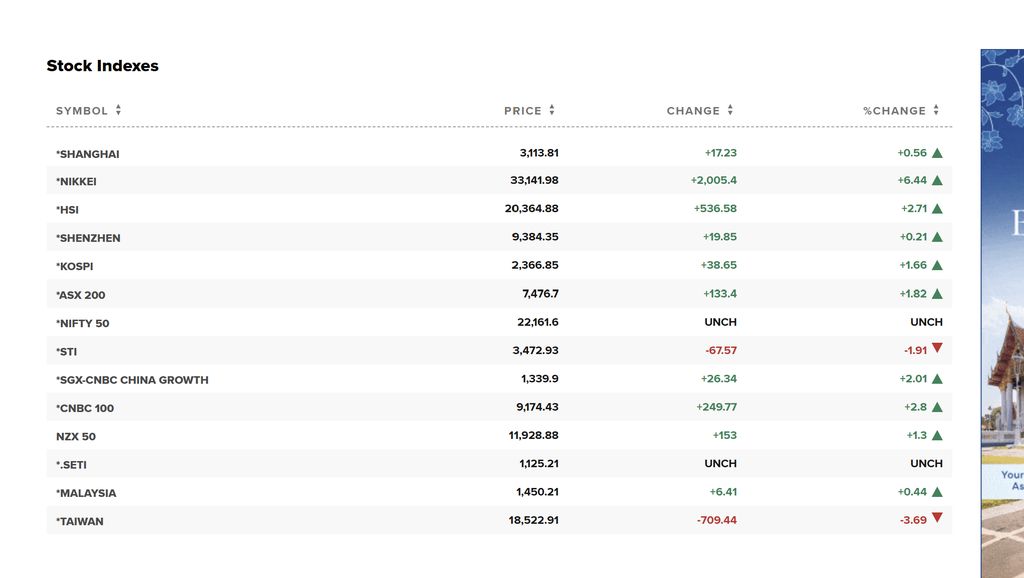This screenshot has width=1024, height=578.
Task: Sort table by the SYMBOL column arrows
Action: click(118, 111)
